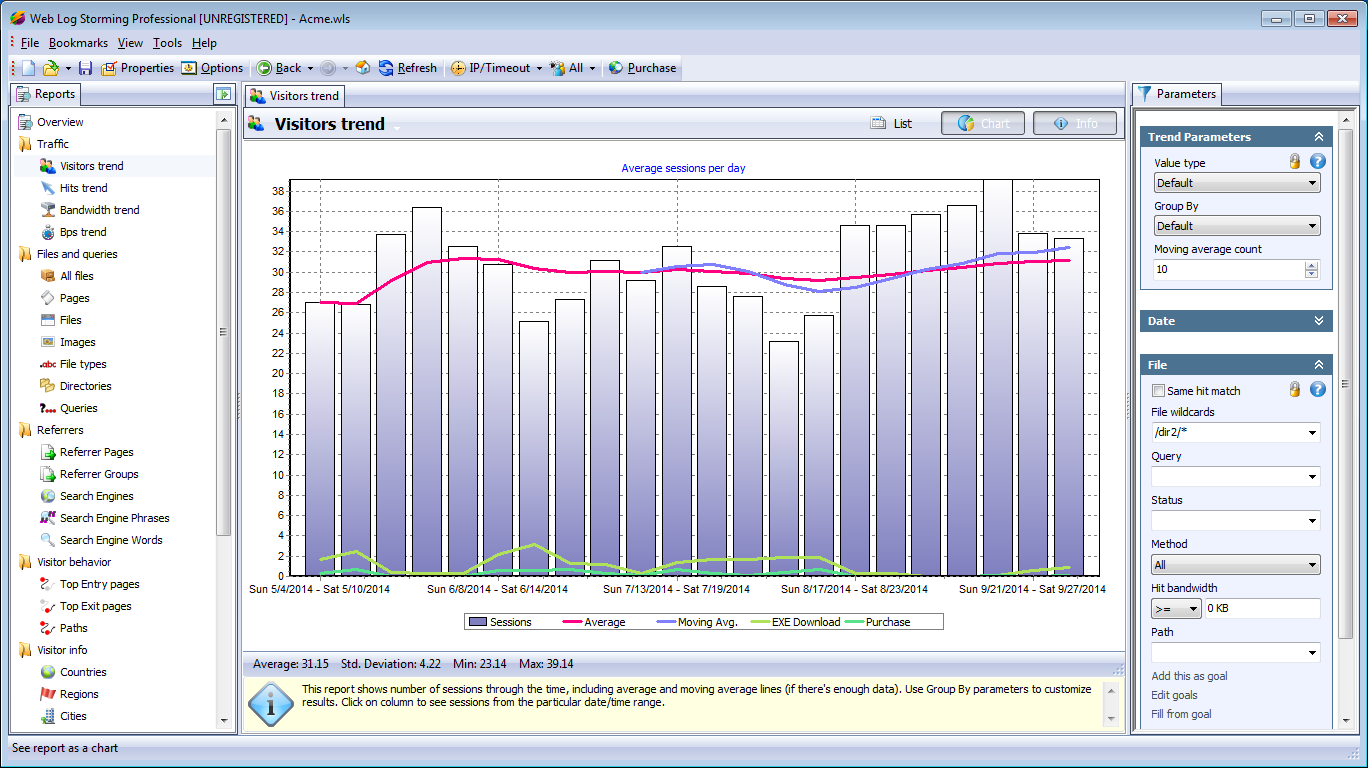Click the Fill from goal link
This screenshot has height=768, width=1368.
click(x=1181, y=714)
